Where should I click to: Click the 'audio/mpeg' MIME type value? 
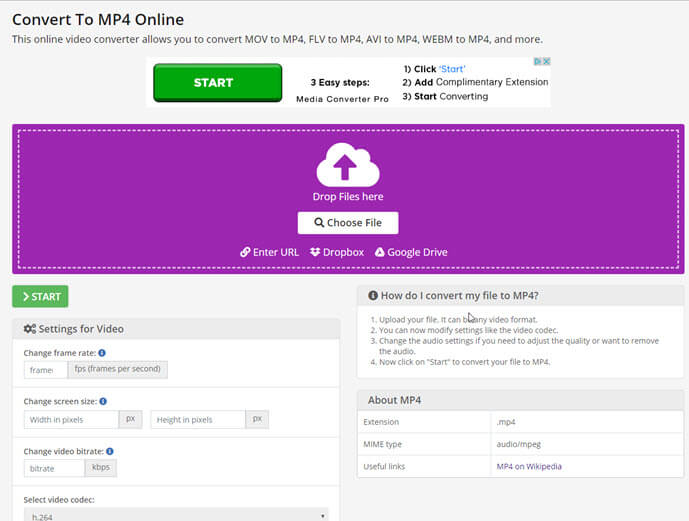[x=519, y=444]
